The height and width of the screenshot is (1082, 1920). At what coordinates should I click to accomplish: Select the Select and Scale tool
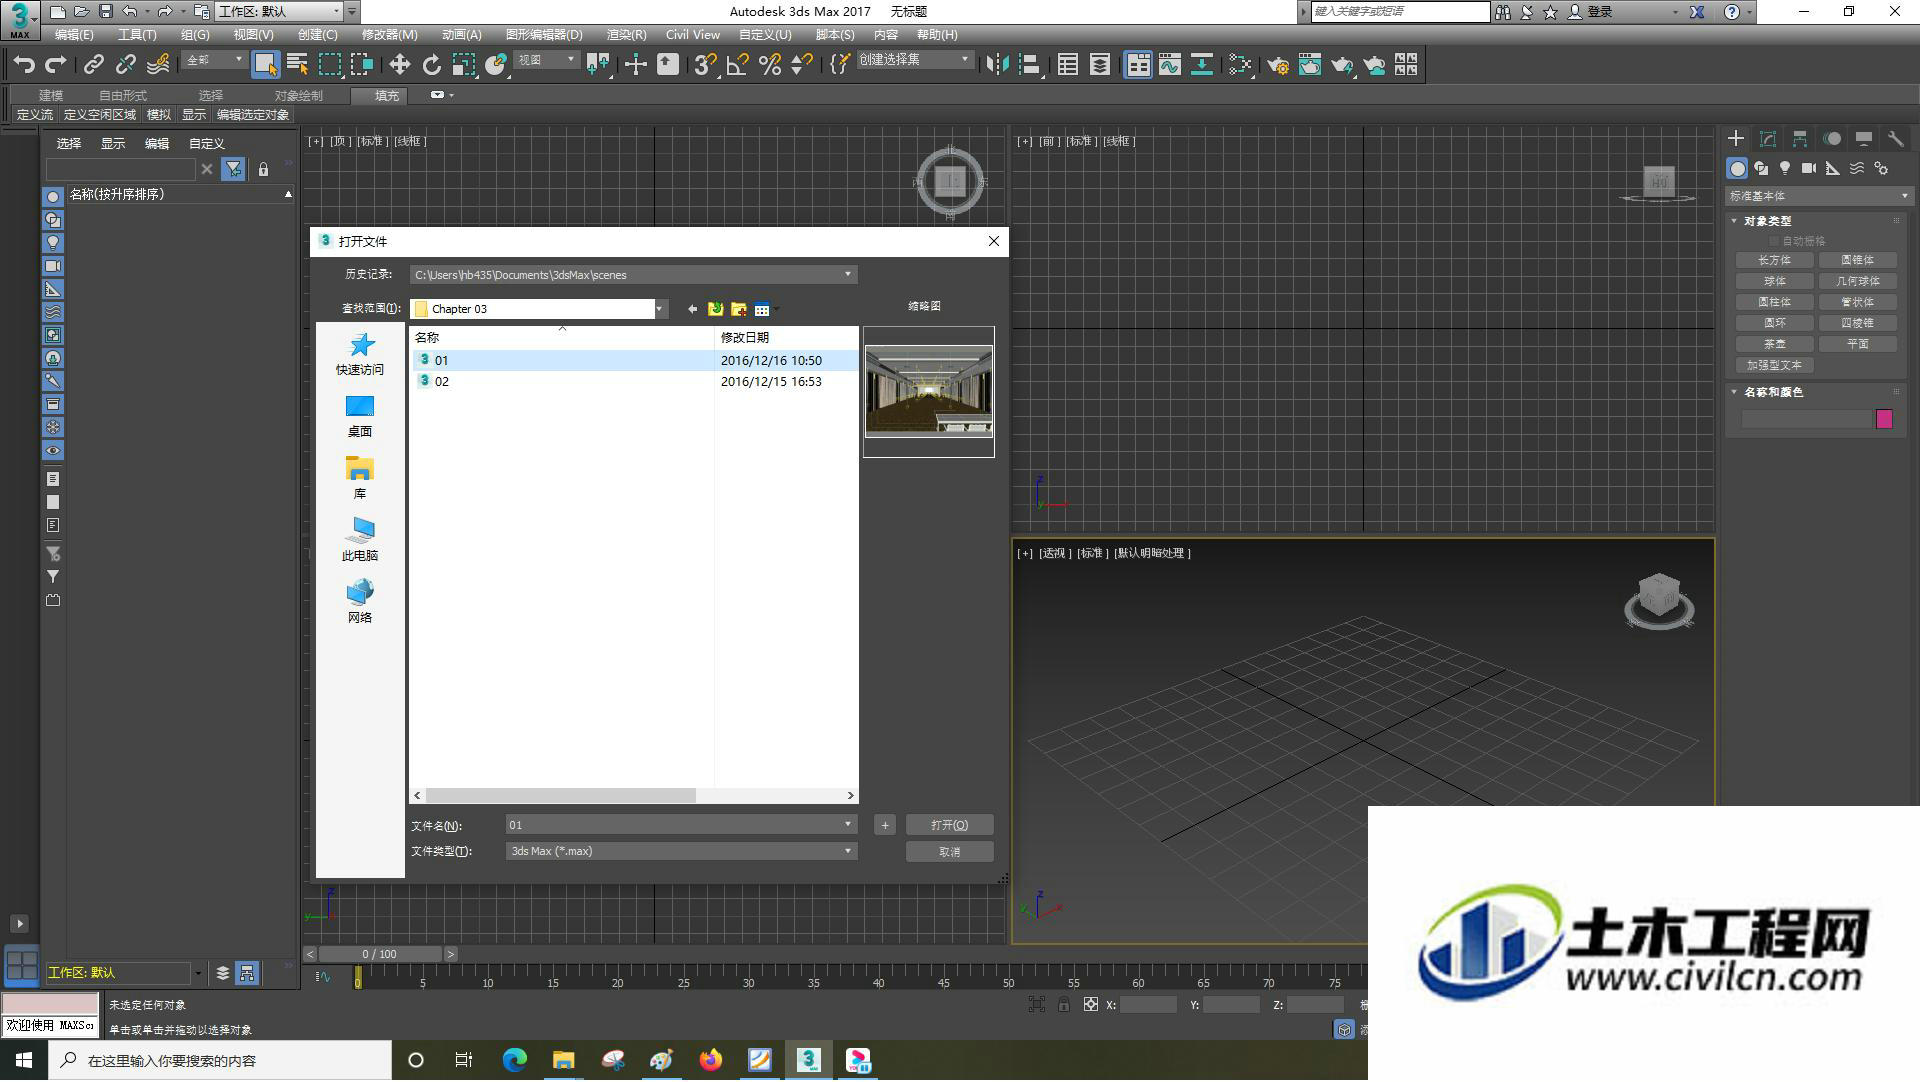[463, 65]
